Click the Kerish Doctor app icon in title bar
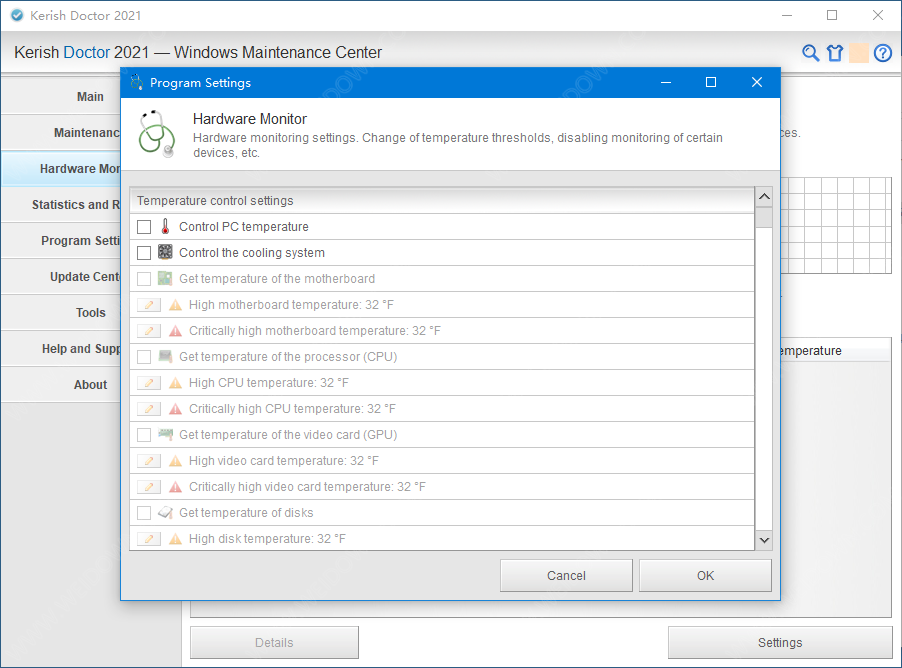Image resolution: width=902 pixels, height=668 pixels. pyautogui.click(x=17, y=16)
